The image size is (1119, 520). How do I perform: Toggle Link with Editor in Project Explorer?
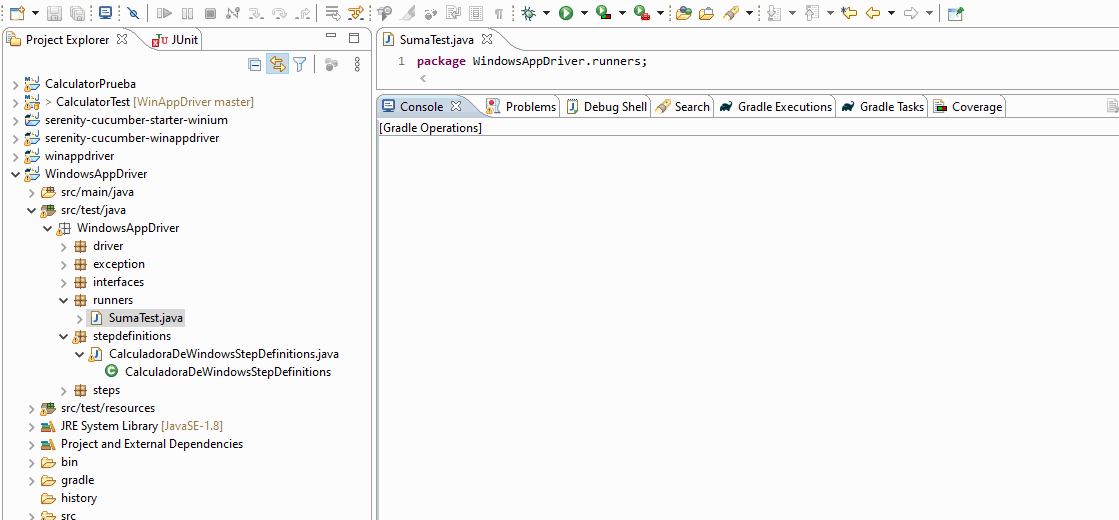point(277,64)
